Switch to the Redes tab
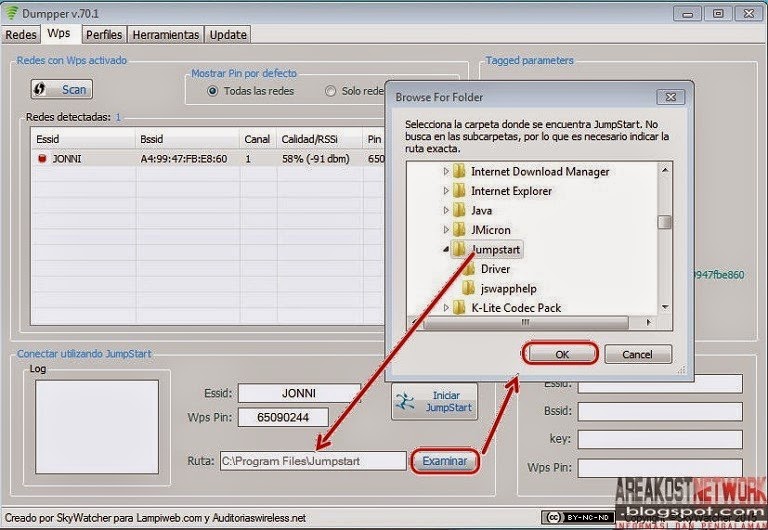This screenshot has height=530, width=768. [x=21, y=35]
